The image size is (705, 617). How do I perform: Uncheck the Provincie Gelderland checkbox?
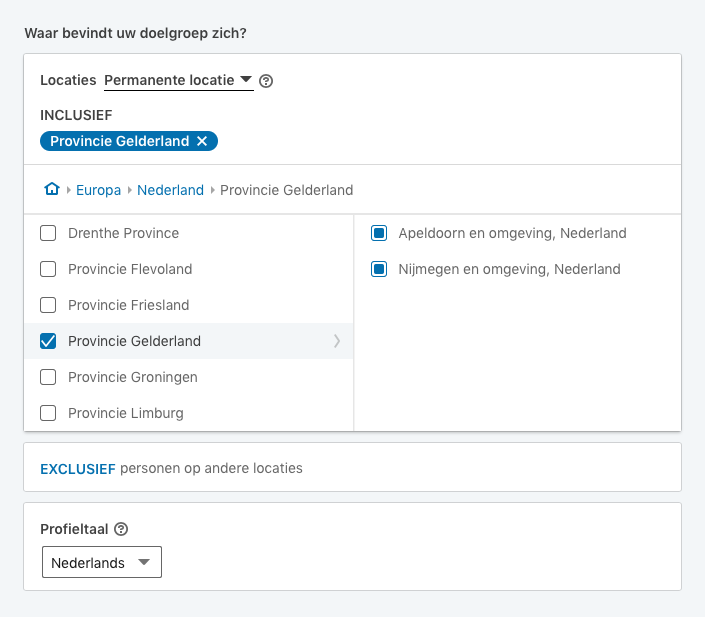48,341
